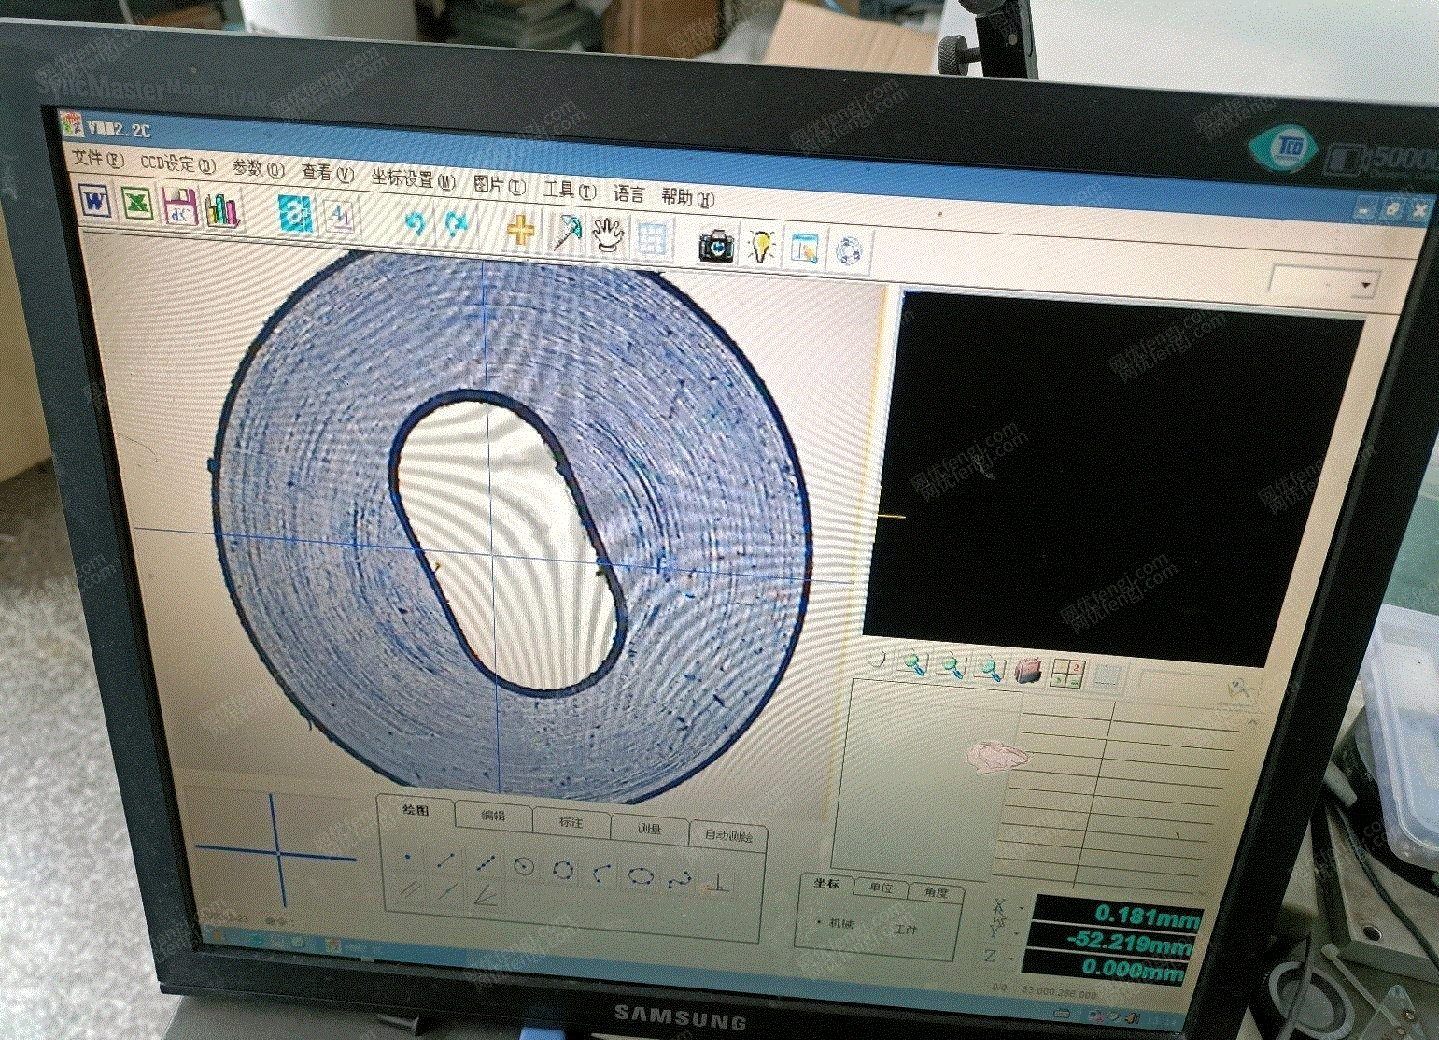Click the text annotation toolbar icon
Screen dimensions: 1439x1040
[340, 217]
